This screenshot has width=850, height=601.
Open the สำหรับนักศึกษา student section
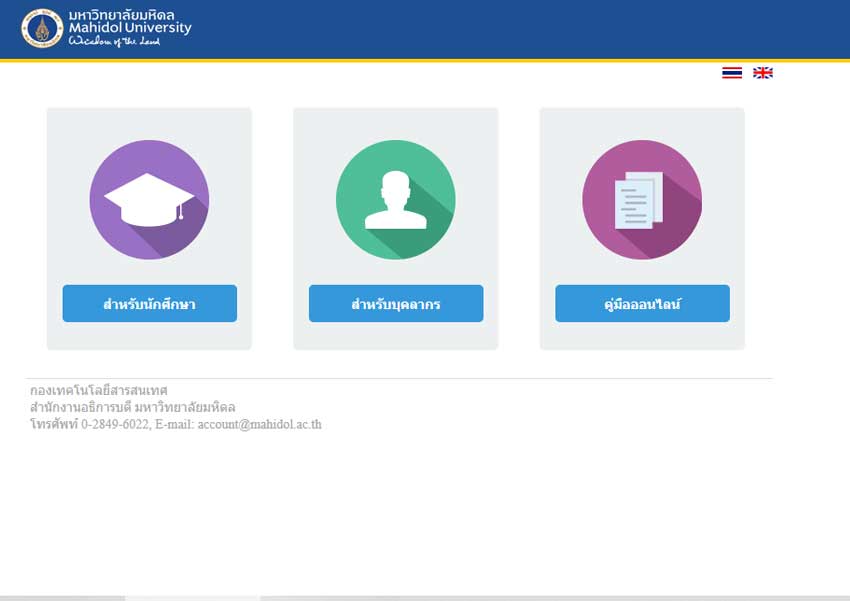(x=149, y=304)
